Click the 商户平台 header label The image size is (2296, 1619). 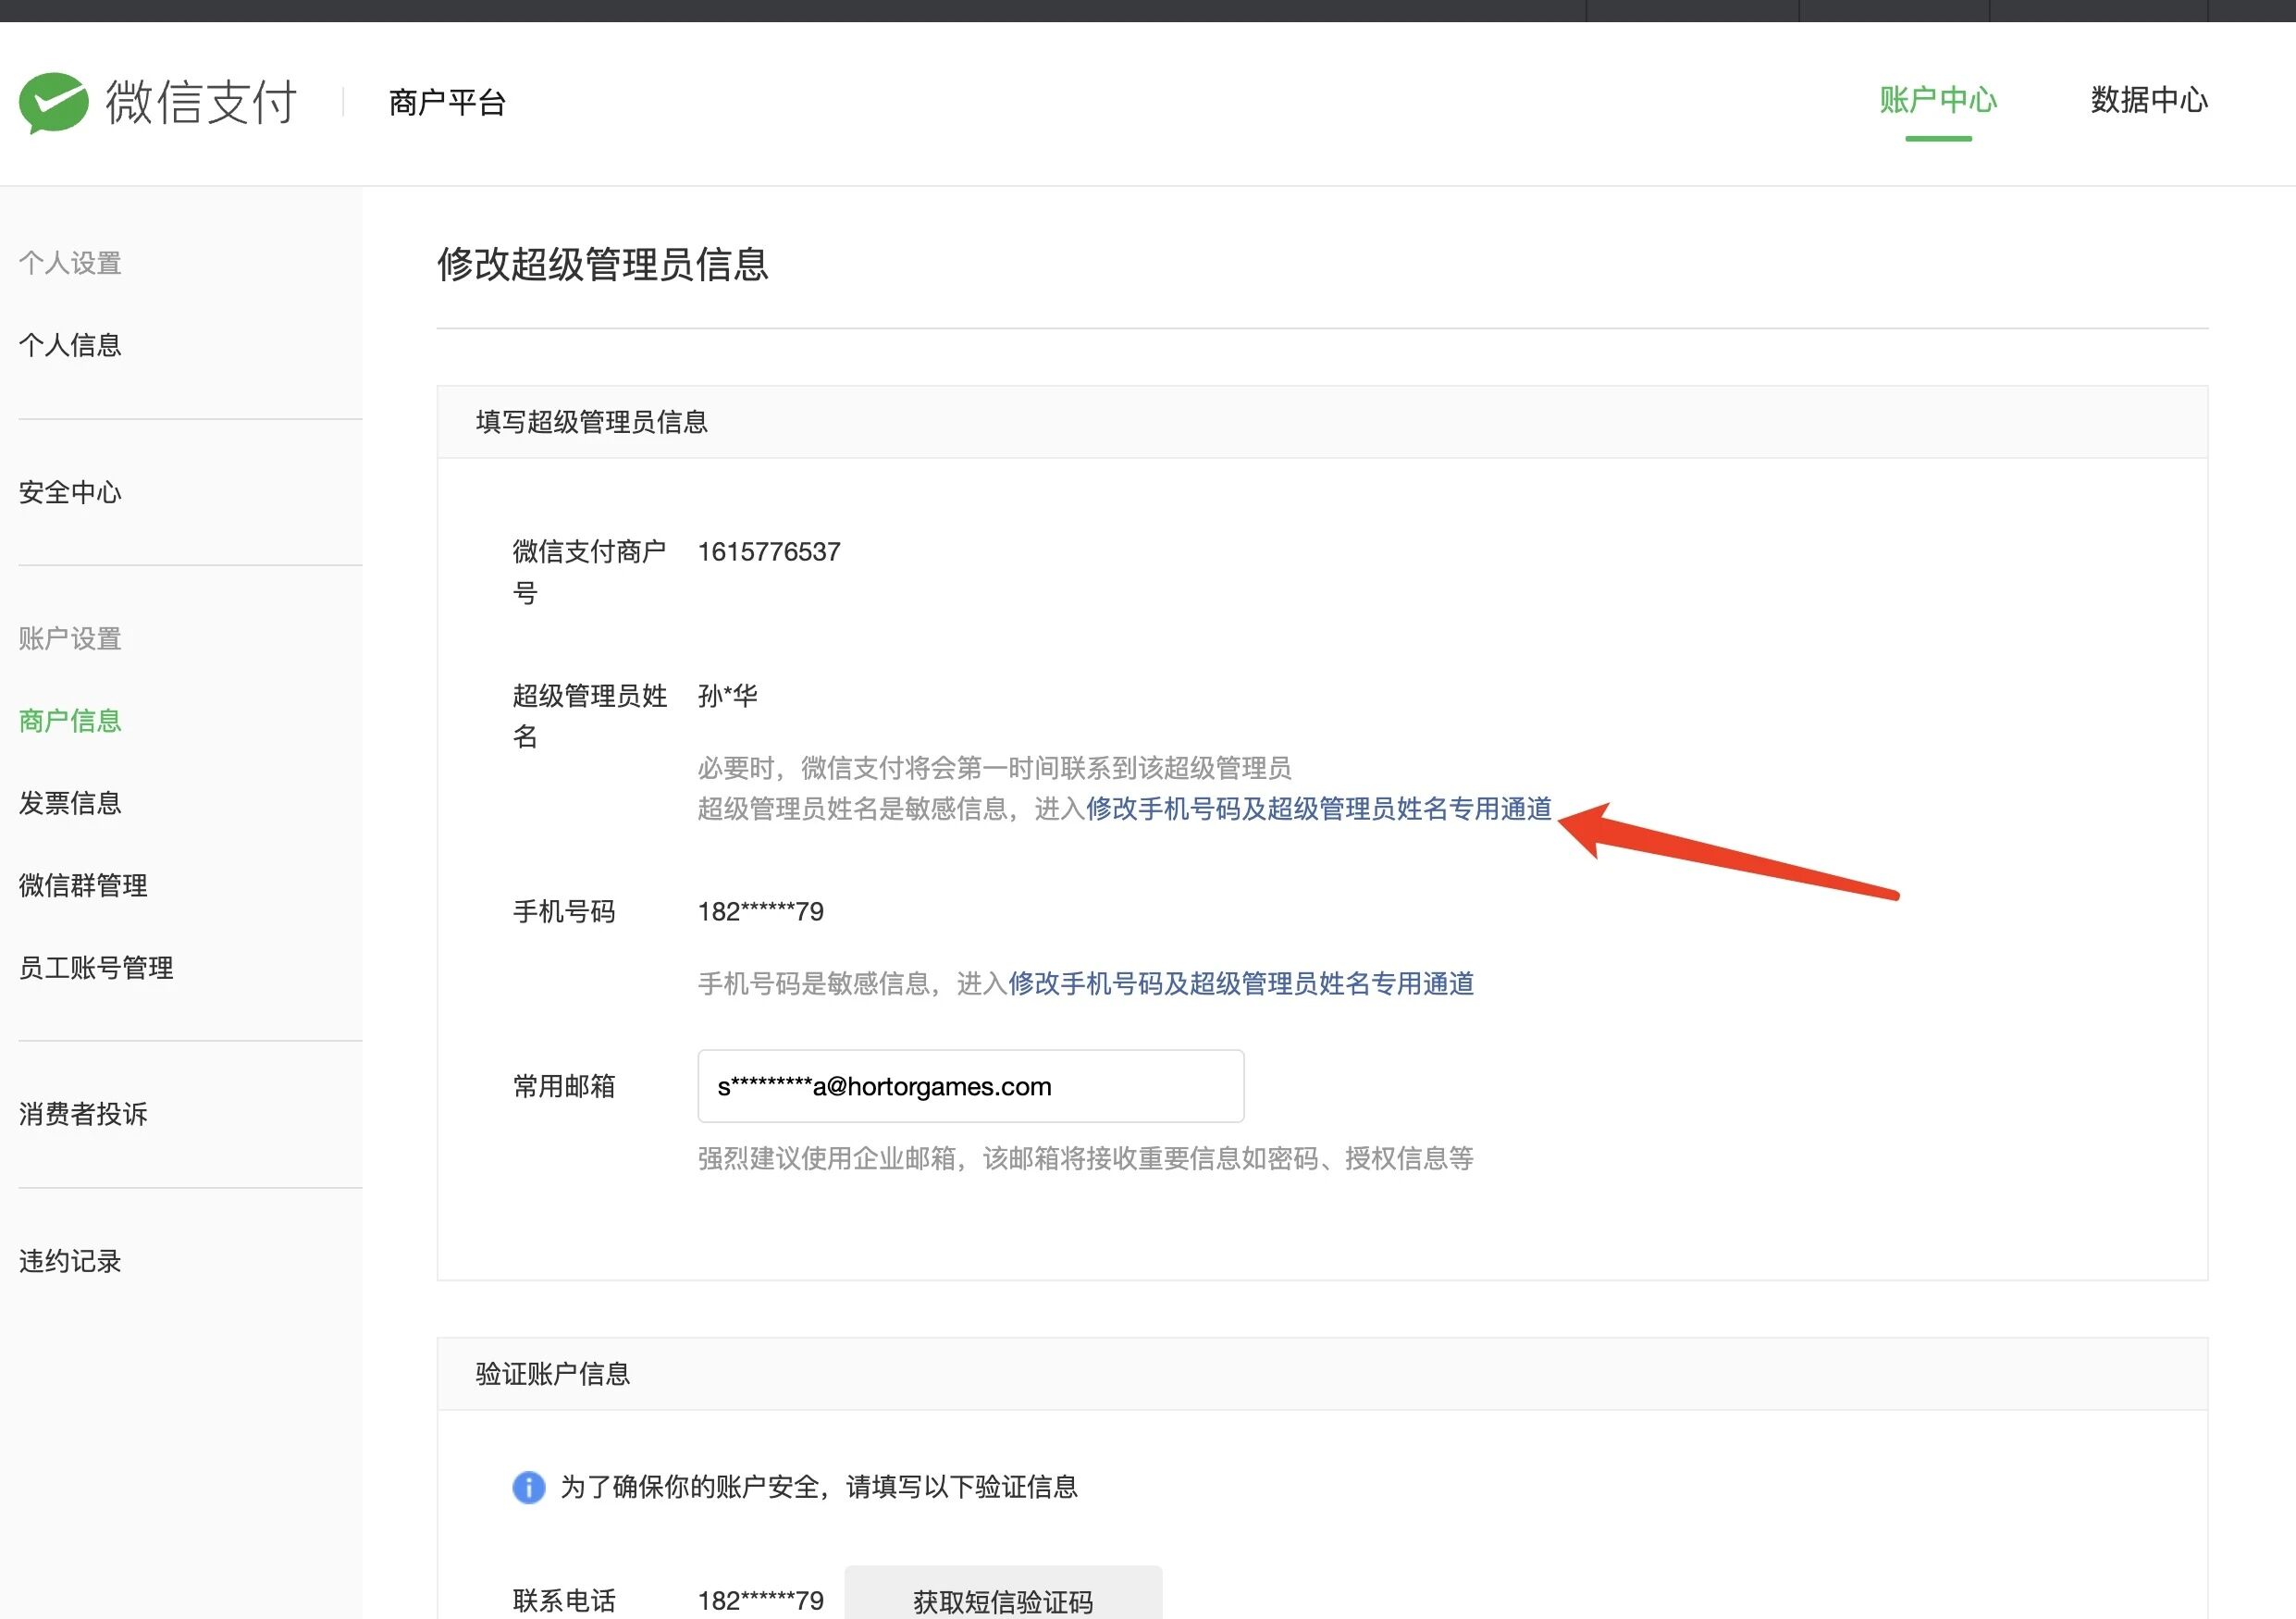tap(447, 102)
